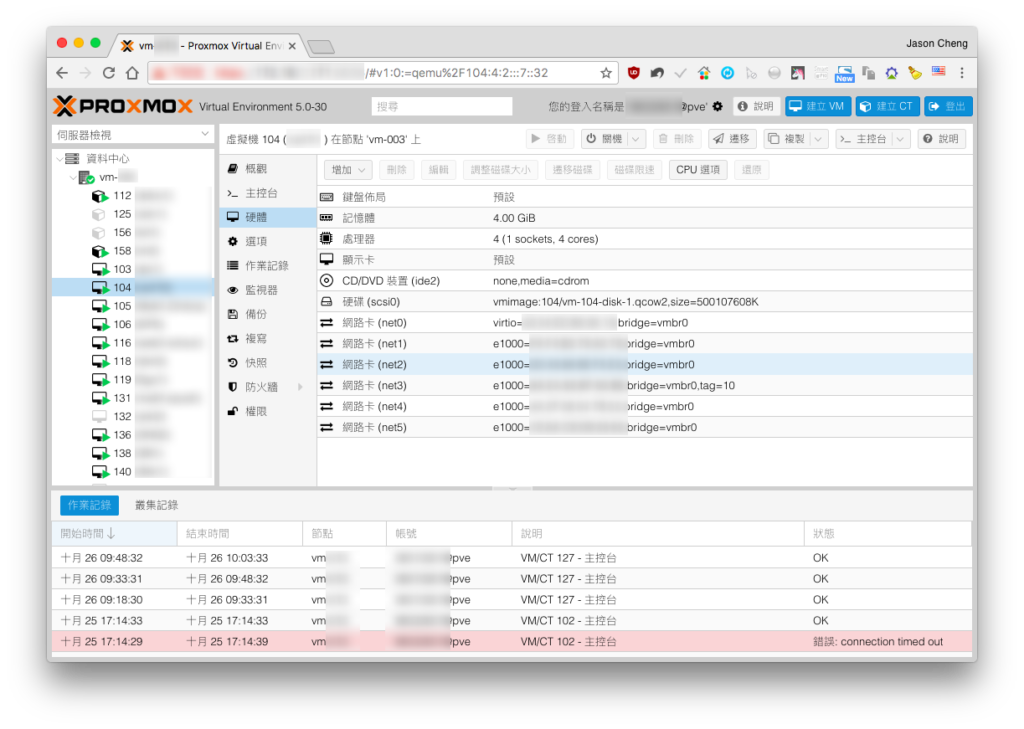Image resolution: width=1024 pixels, height=729 pixels.
Task: Sort by 開始時間 column header
Action: click(114, 534)
